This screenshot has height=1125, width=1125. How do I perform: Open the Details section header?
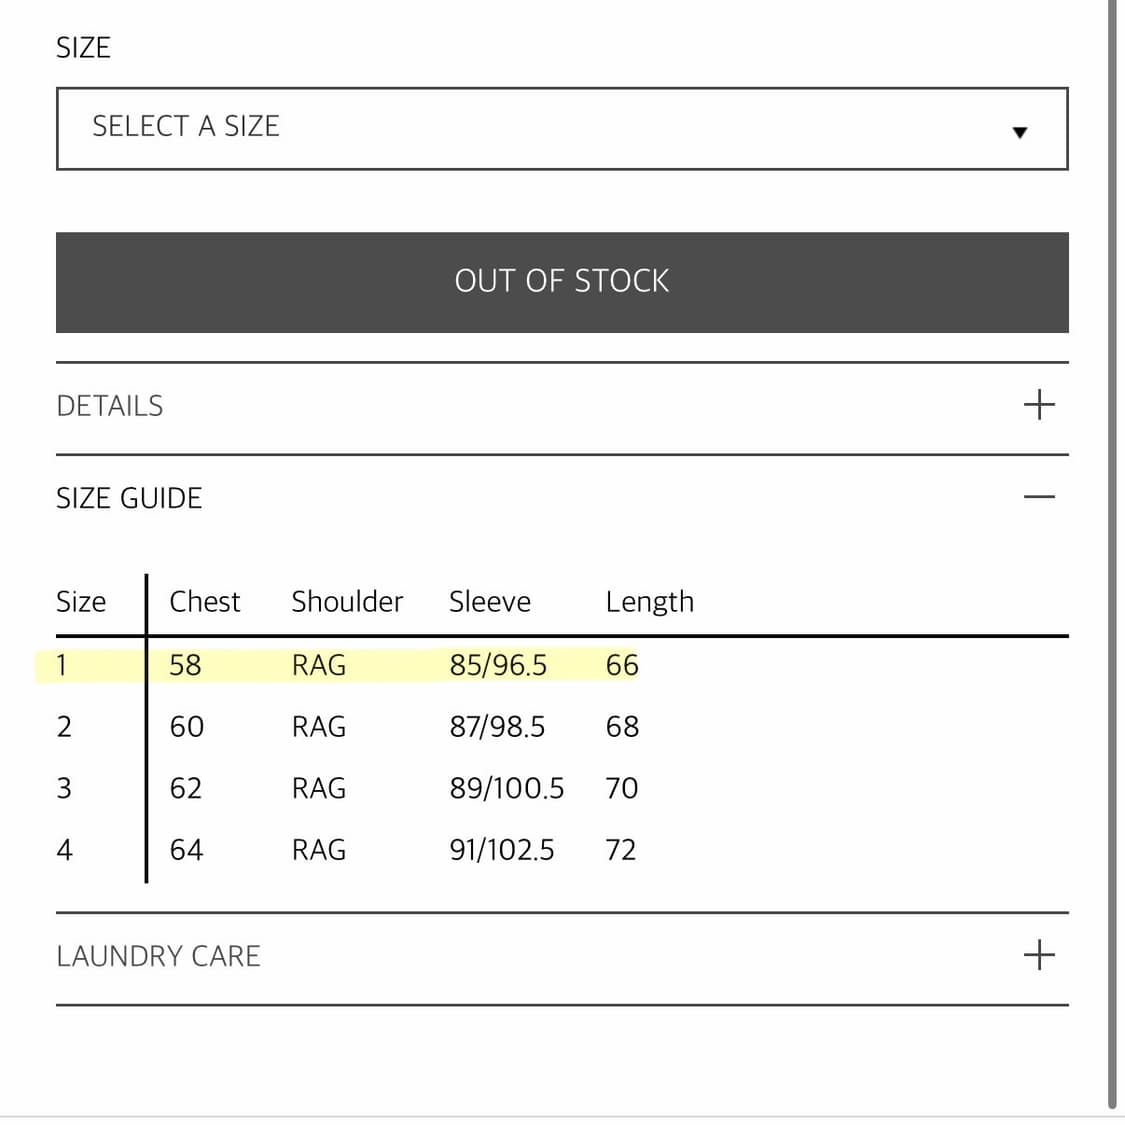[x=110, y=406]
